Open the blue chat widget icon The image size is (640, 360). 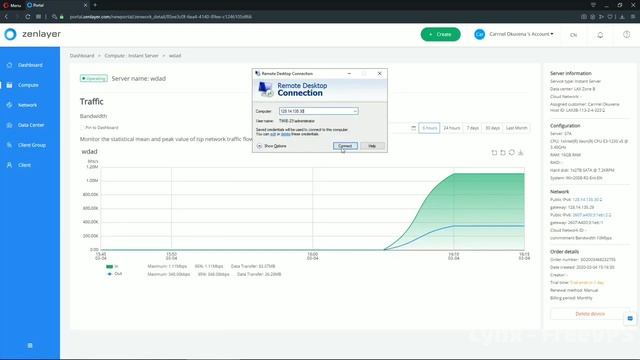coord(630,318)
